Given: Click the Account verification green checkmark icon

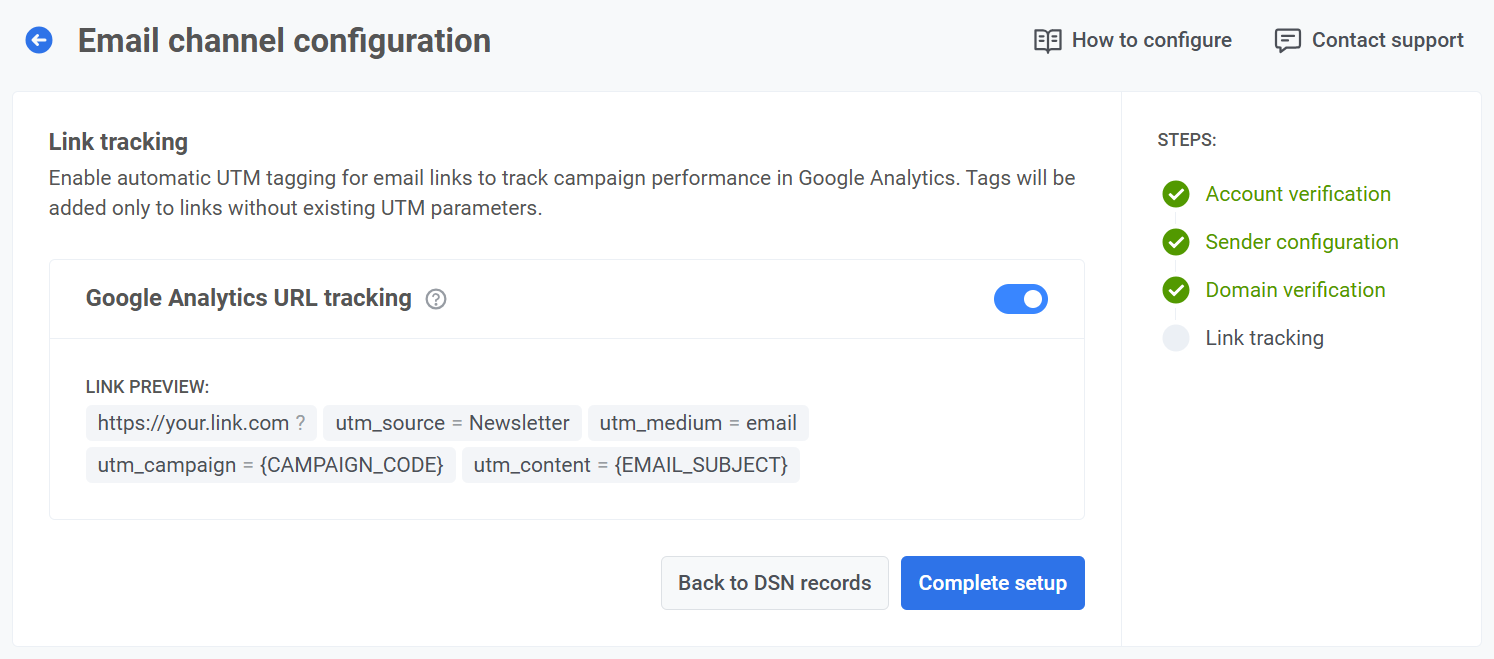Looking at the screenshot, I should (x=1176, y=194).
